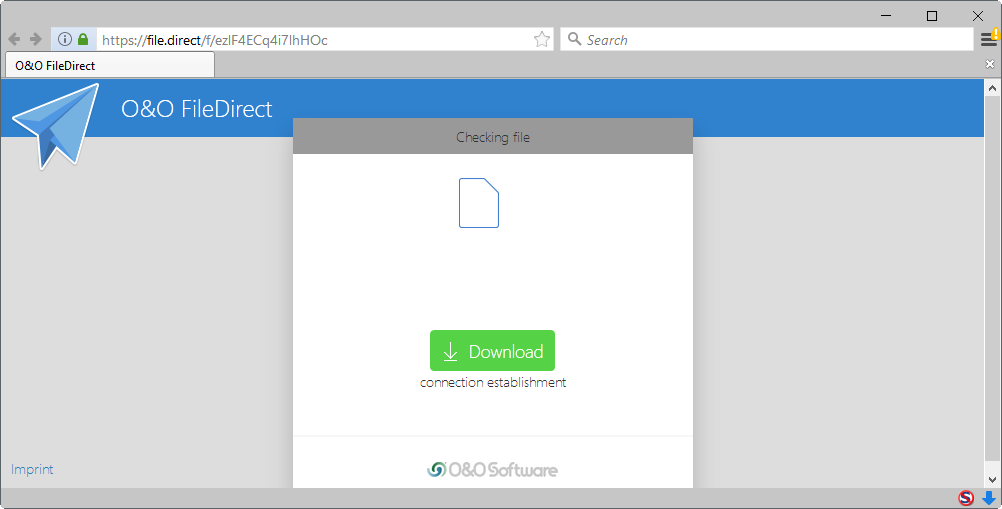Click the browser forward arrow
This screenshot has height=509, width=1002.
click(x=36, y=40)
